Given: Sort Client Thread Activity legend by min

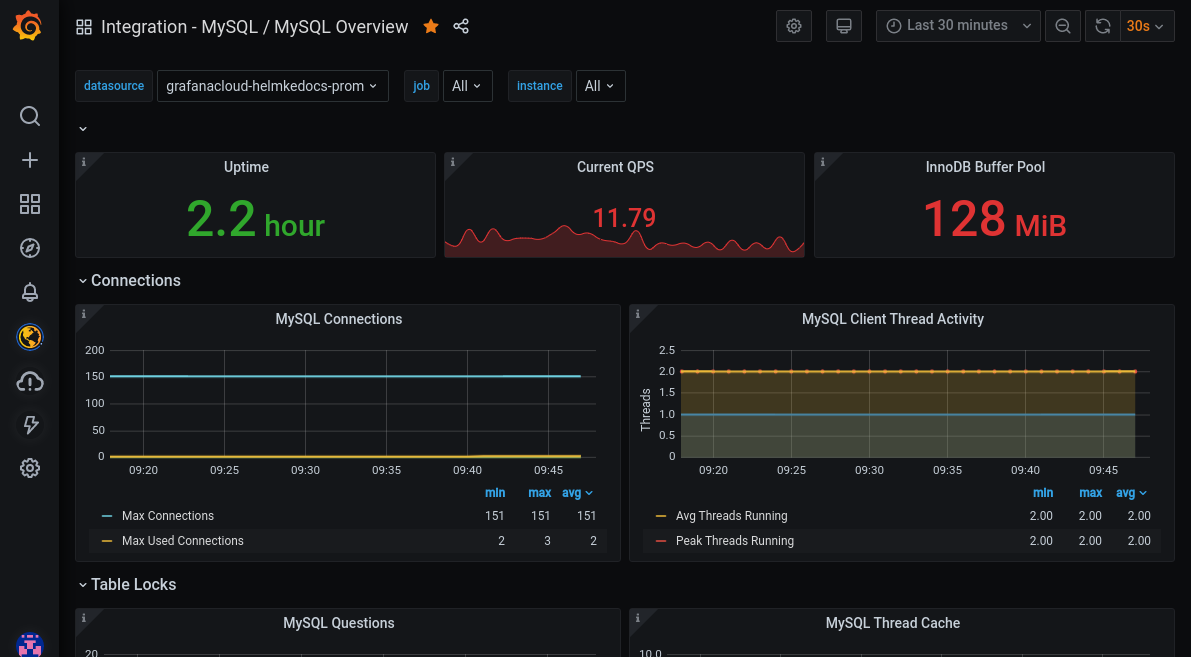Looking at the screenshot, I should 1043,493.
